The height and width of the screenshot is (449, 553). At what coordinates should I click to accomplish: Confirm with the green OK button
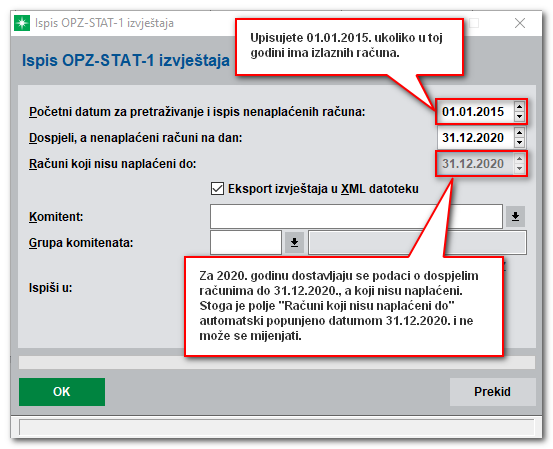click(x=62, y=392)
